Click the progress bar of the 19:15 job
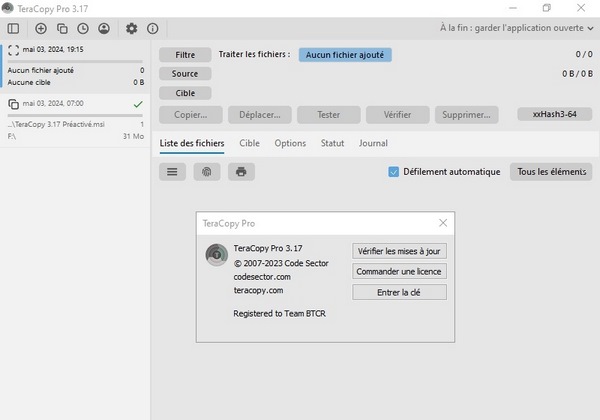 tap(75, 61)
